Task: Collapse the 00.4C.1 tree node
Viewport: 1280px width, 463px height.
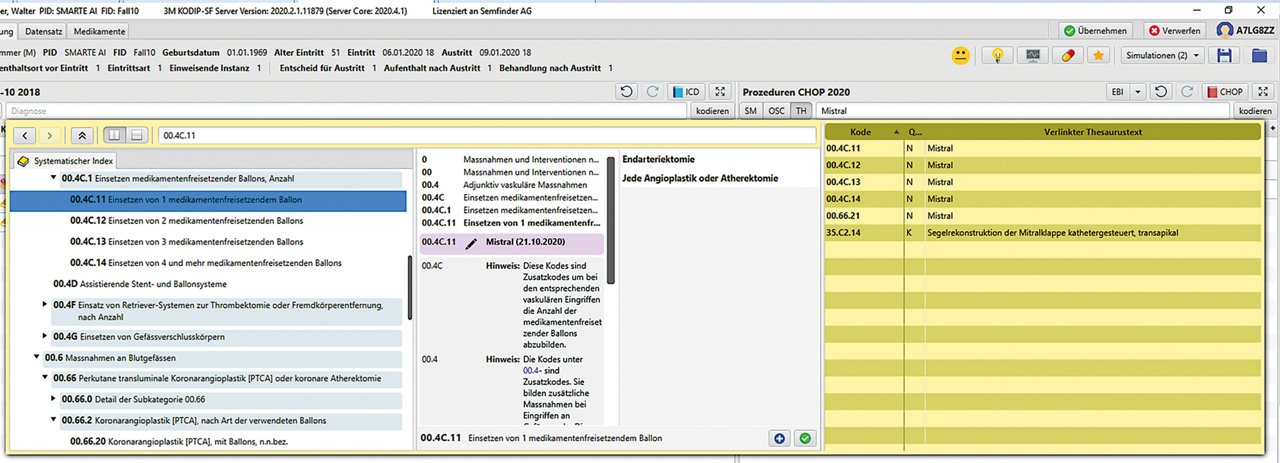Action: [53, 178]
